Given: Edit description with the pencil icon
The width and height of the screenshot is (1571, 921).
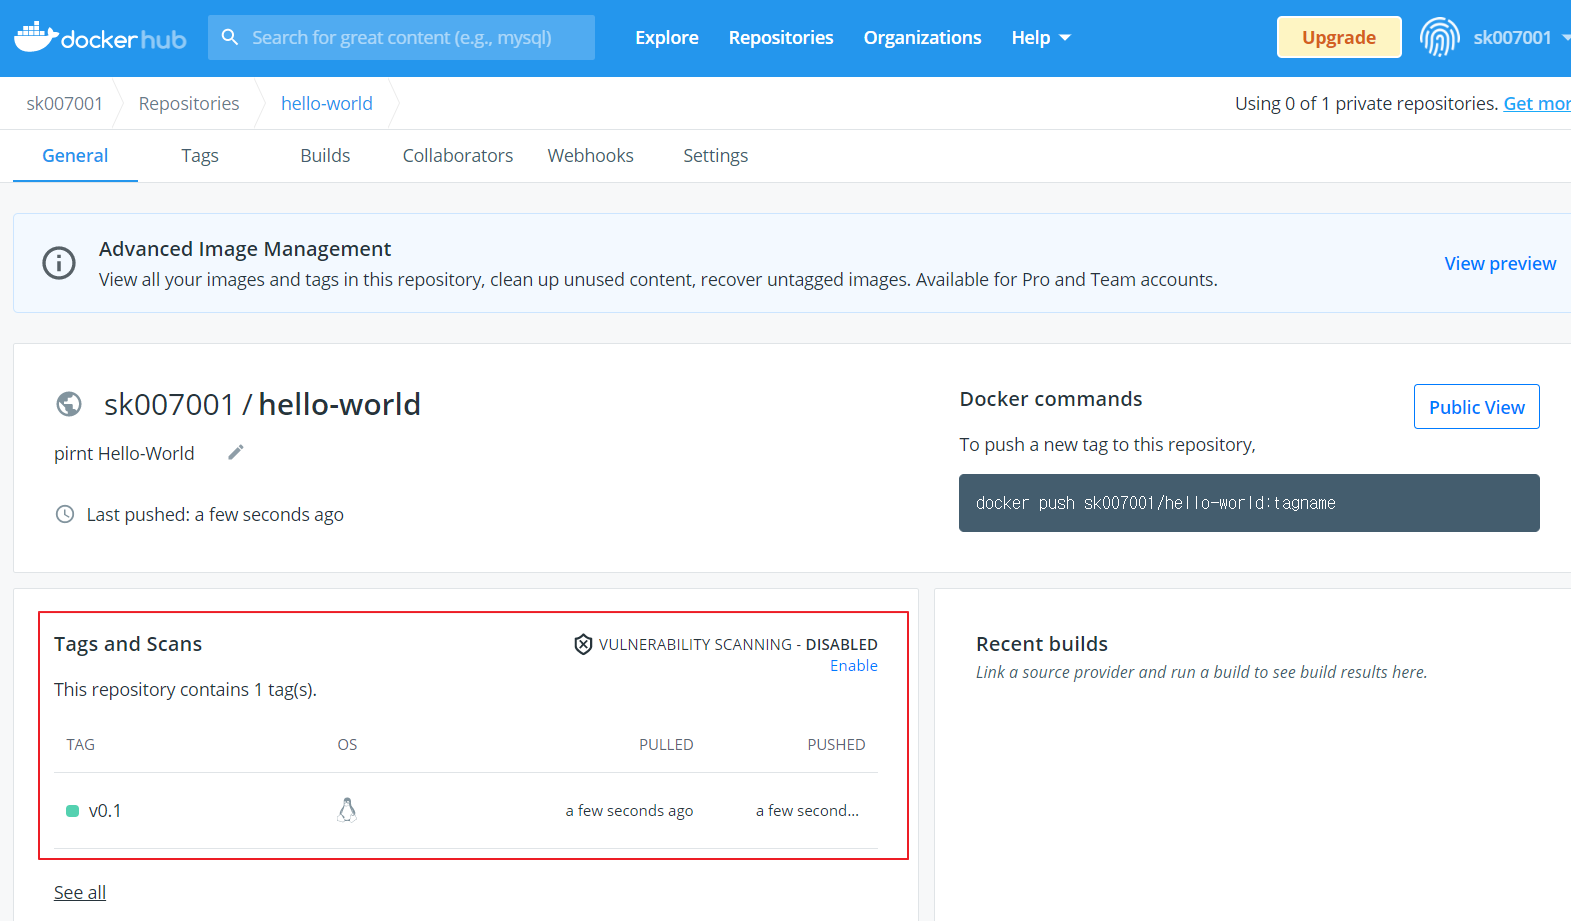Looking at the screenshot, I should tap(236, 452).
